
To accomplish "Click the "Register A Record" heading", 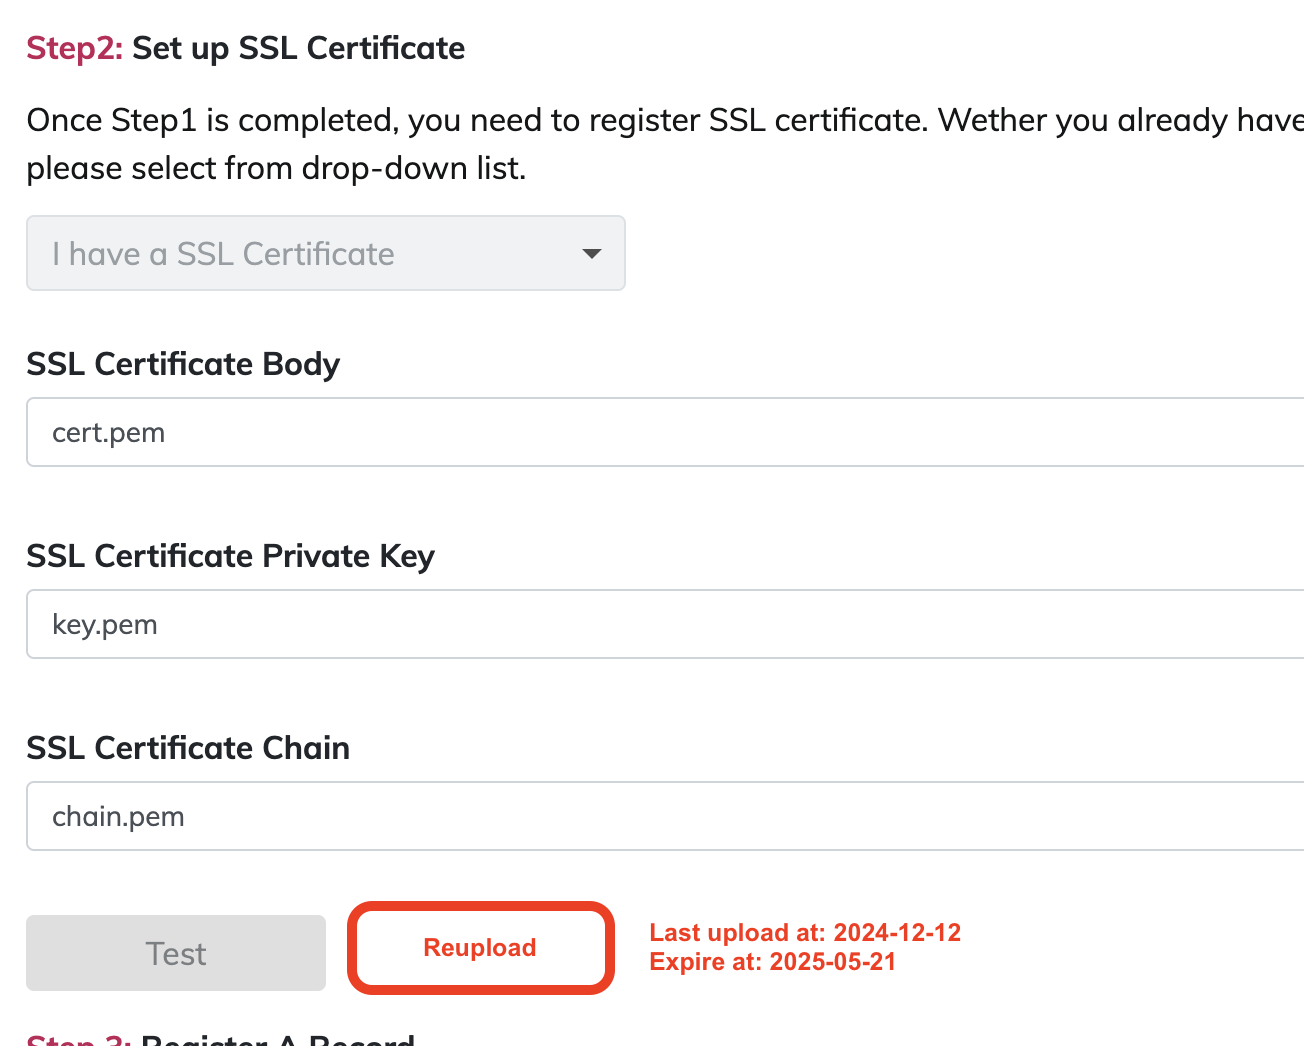I will coord(277,1040).
